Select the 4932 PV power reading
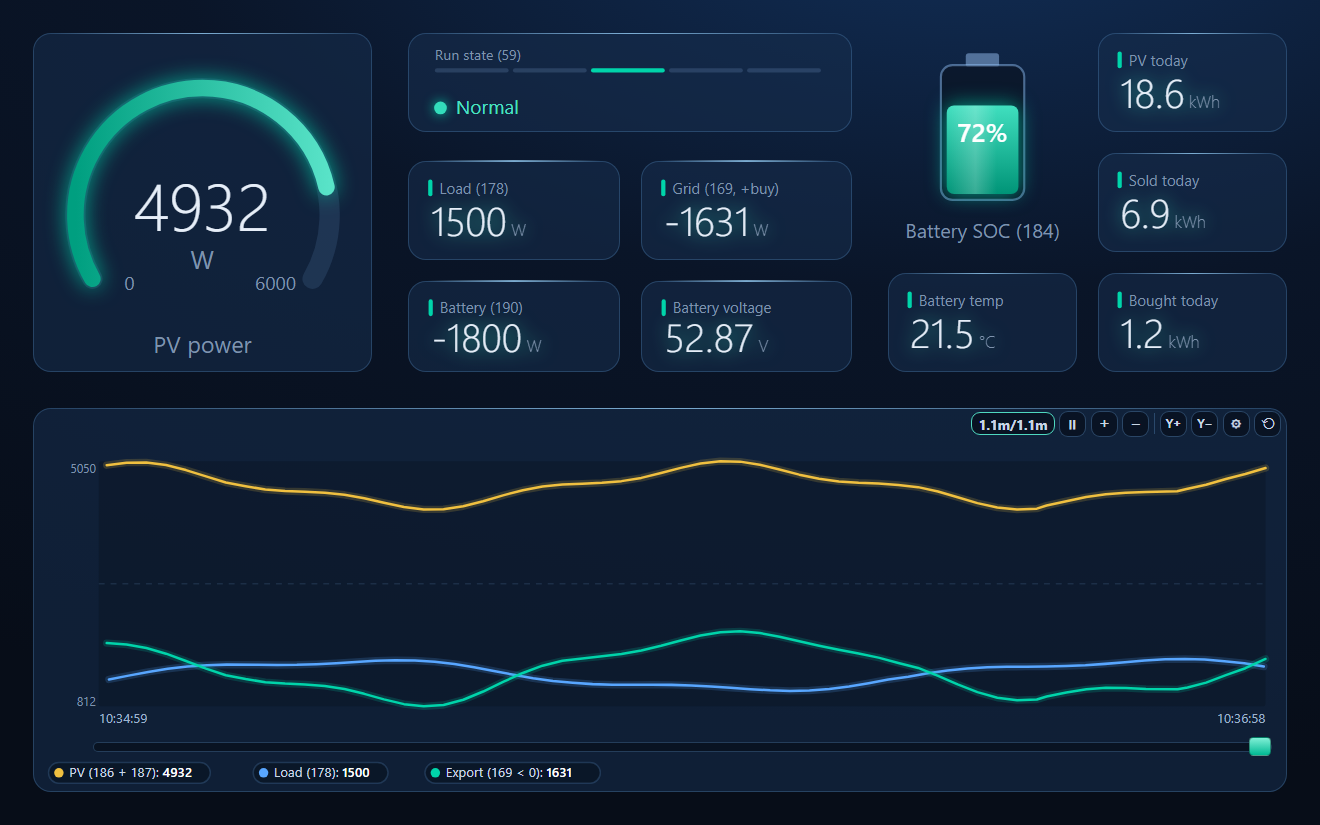Image resolution: width=1320 pixels, height=825 pixels. tap(202, 208)
